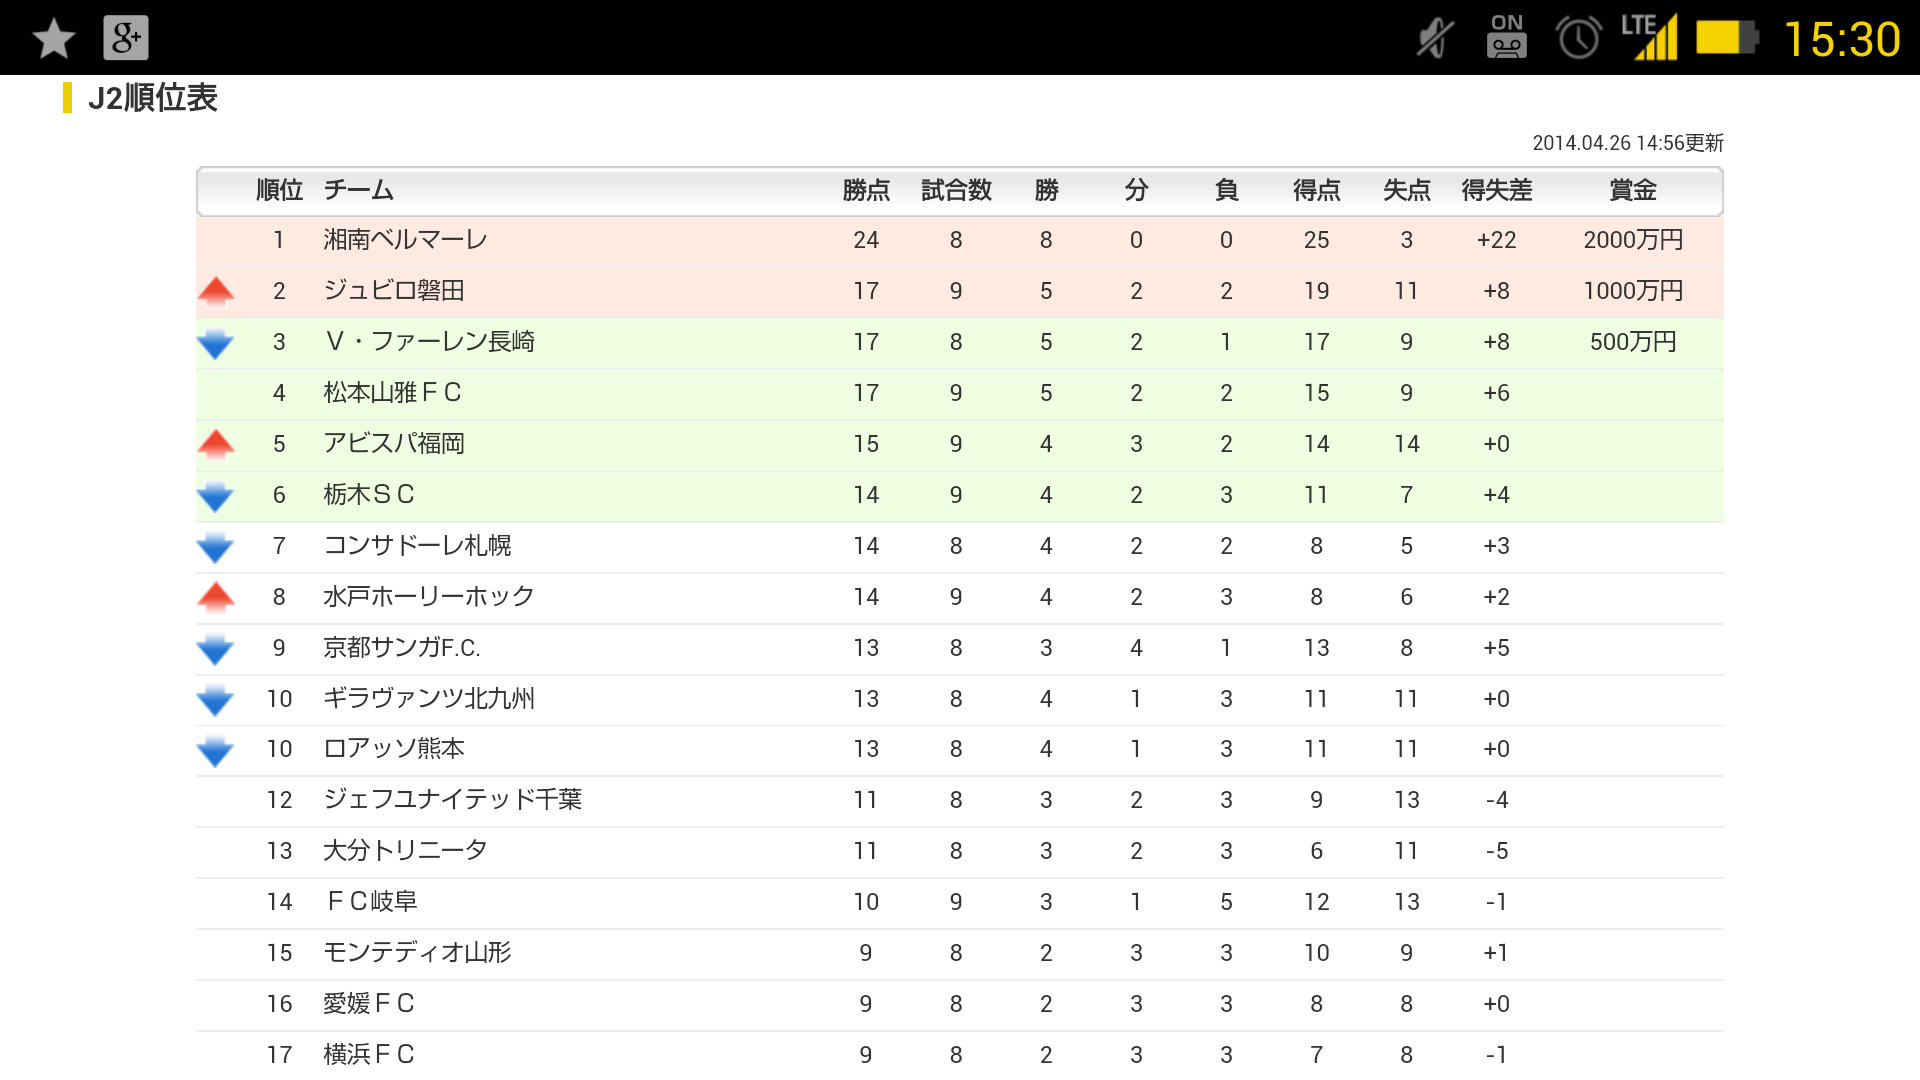Open the 湘南ベルマーレ team row

click(x=405, y=240)
